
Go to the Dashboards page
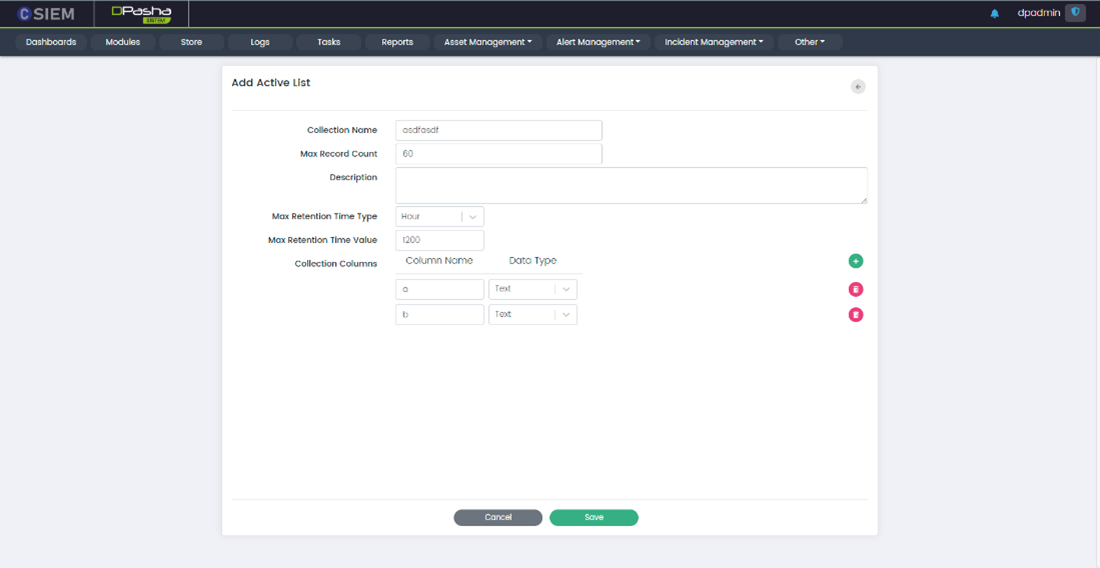(x=51, y=42)
